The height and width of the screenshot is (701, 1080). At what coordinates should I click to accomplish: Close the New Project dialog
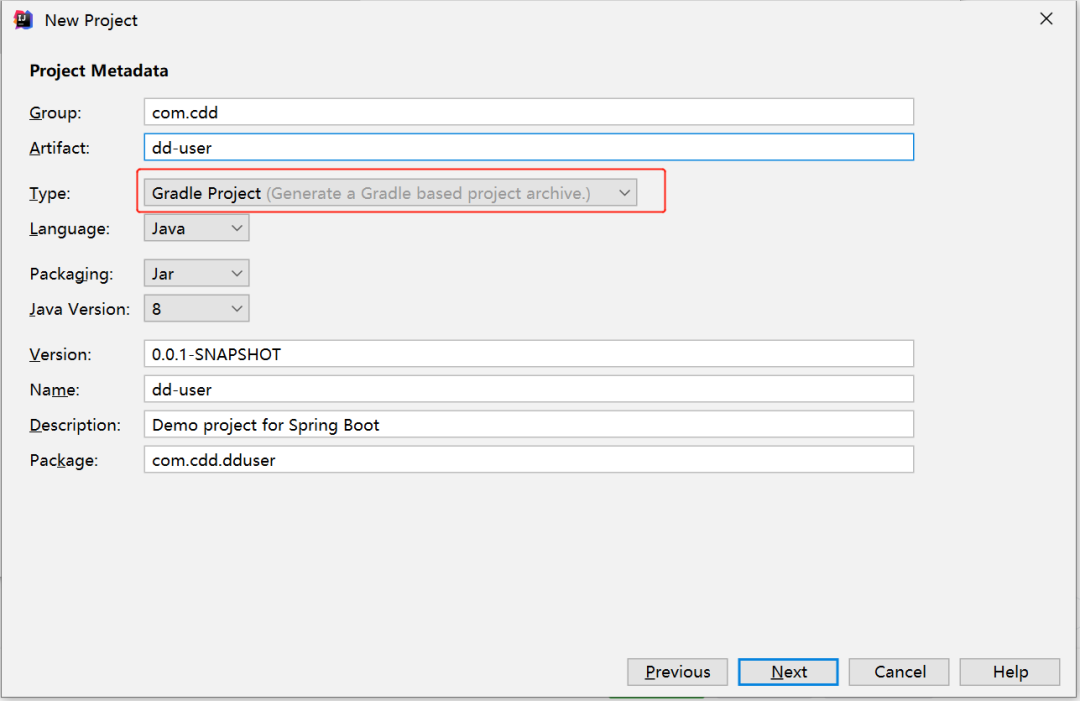1046,19
